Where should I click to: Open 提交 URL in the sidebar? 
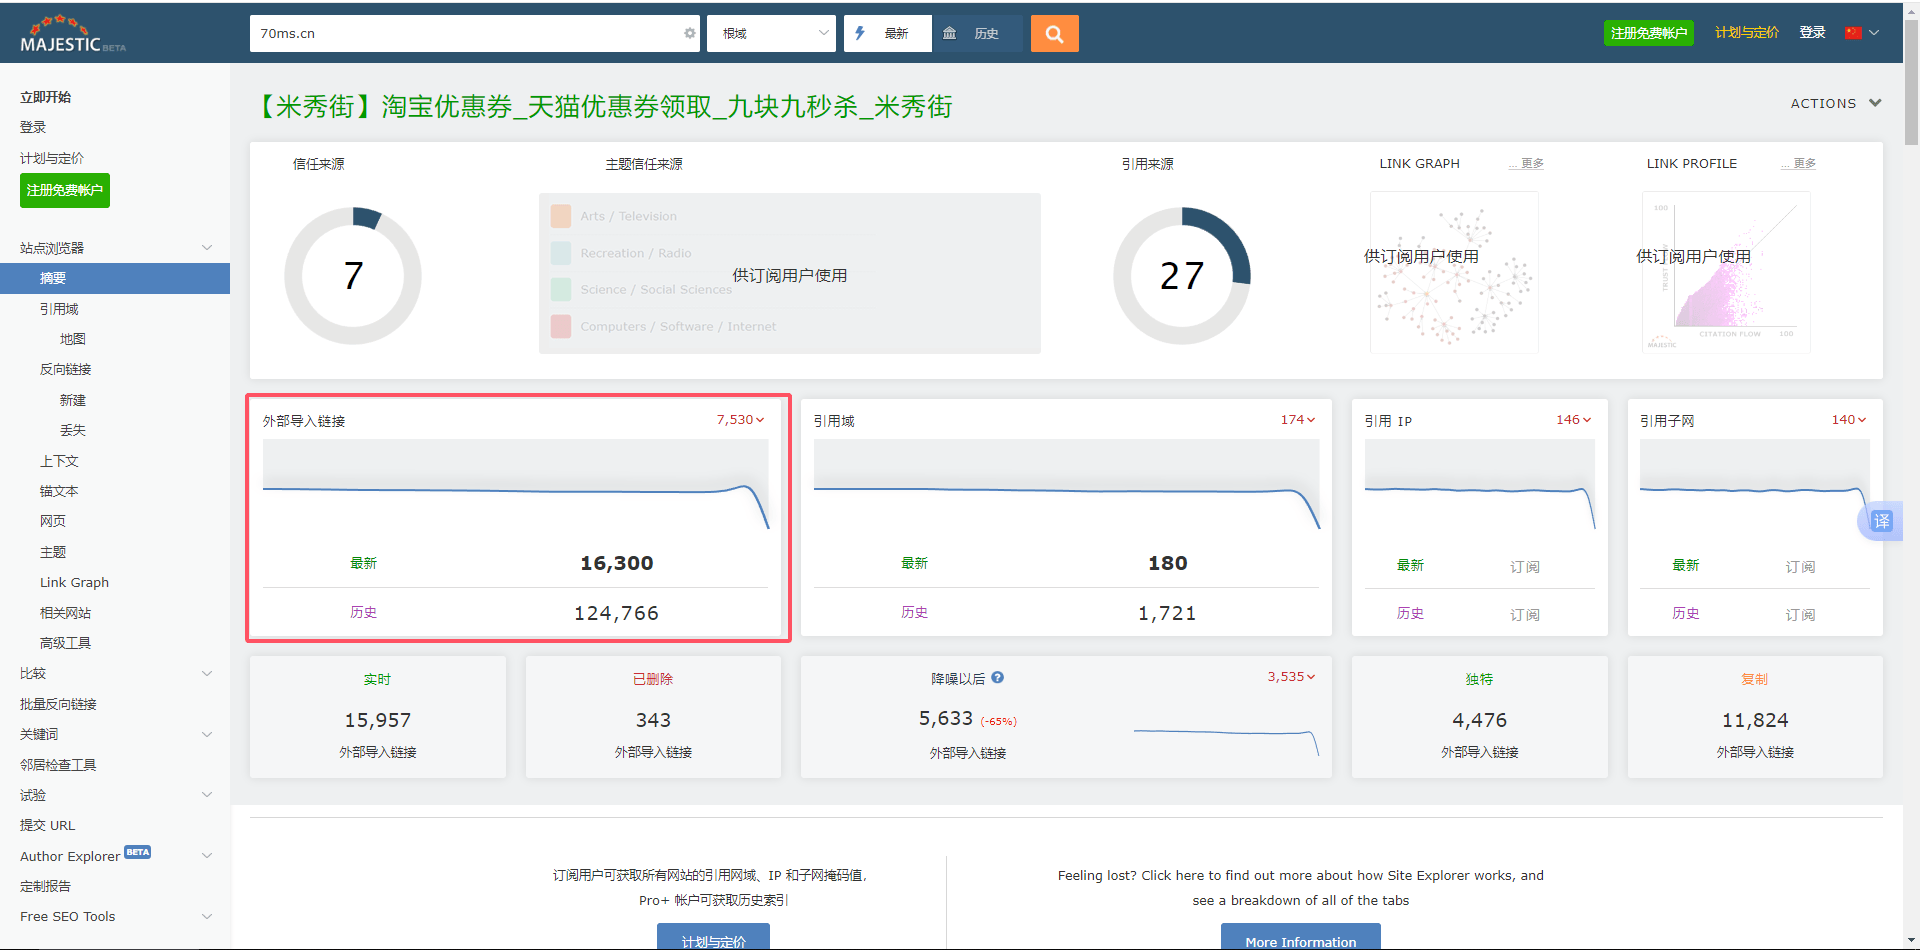(47, 825)
